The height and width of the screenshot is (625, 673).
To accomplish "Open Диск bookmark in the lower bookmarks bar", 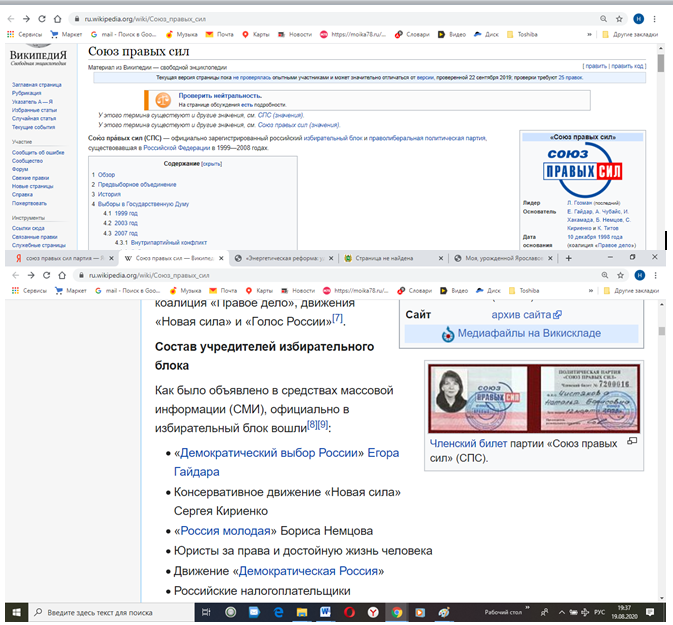I will pos(488,291).
